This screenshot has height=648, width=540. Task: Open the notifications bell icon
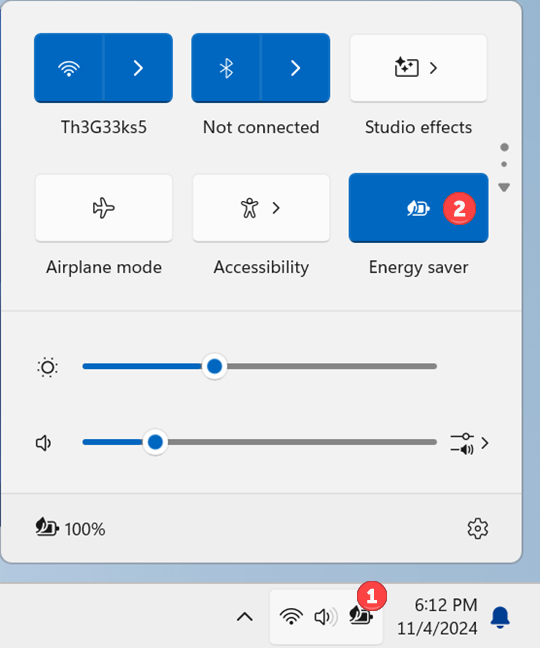[x=500, y=617]
